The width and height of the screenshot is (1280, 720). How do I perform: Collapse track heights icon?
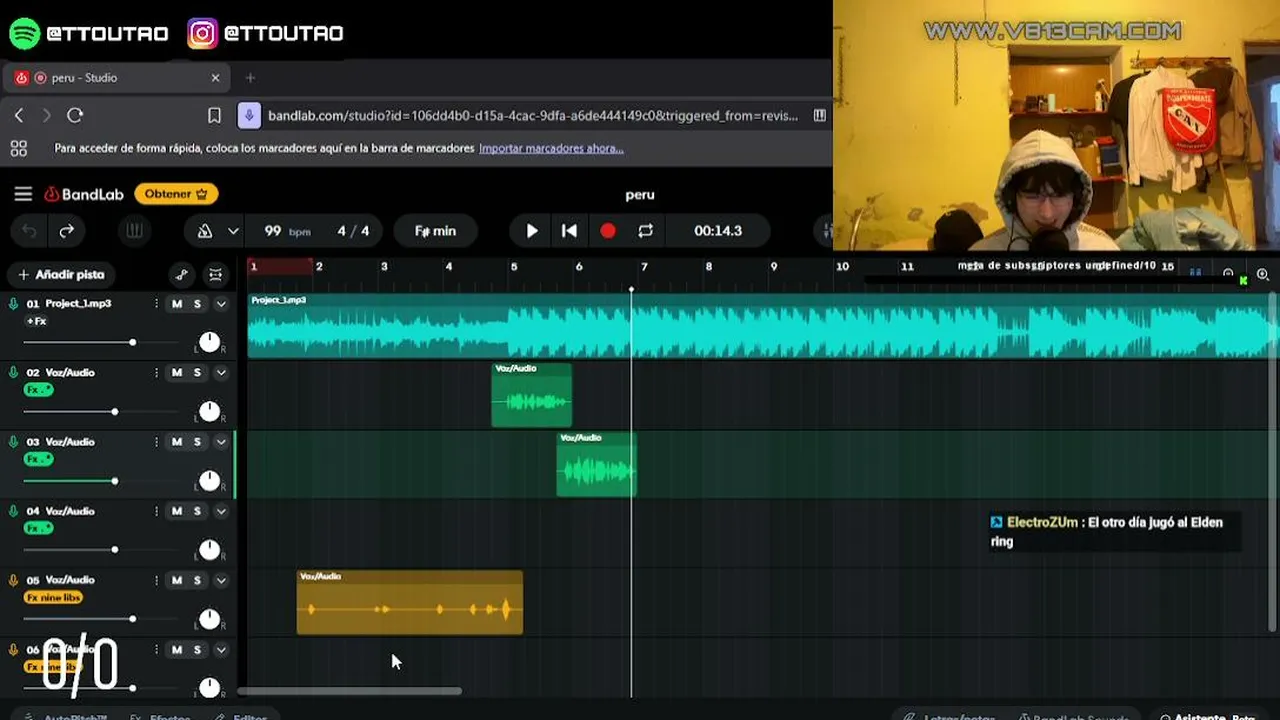[x=215, y=274]
